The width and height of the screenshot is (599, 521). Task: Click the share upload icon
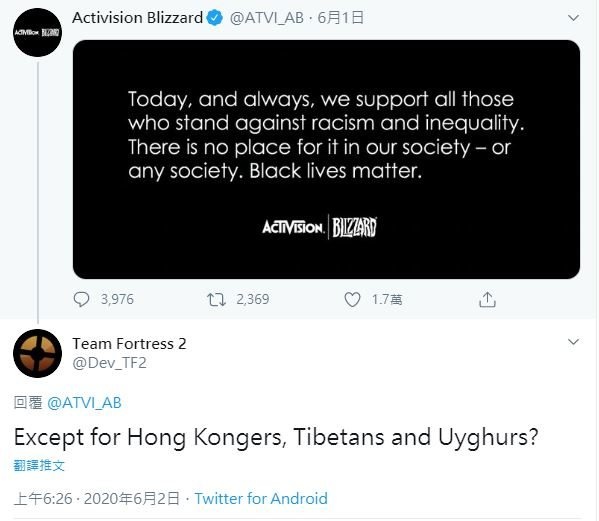coord(487,299)
